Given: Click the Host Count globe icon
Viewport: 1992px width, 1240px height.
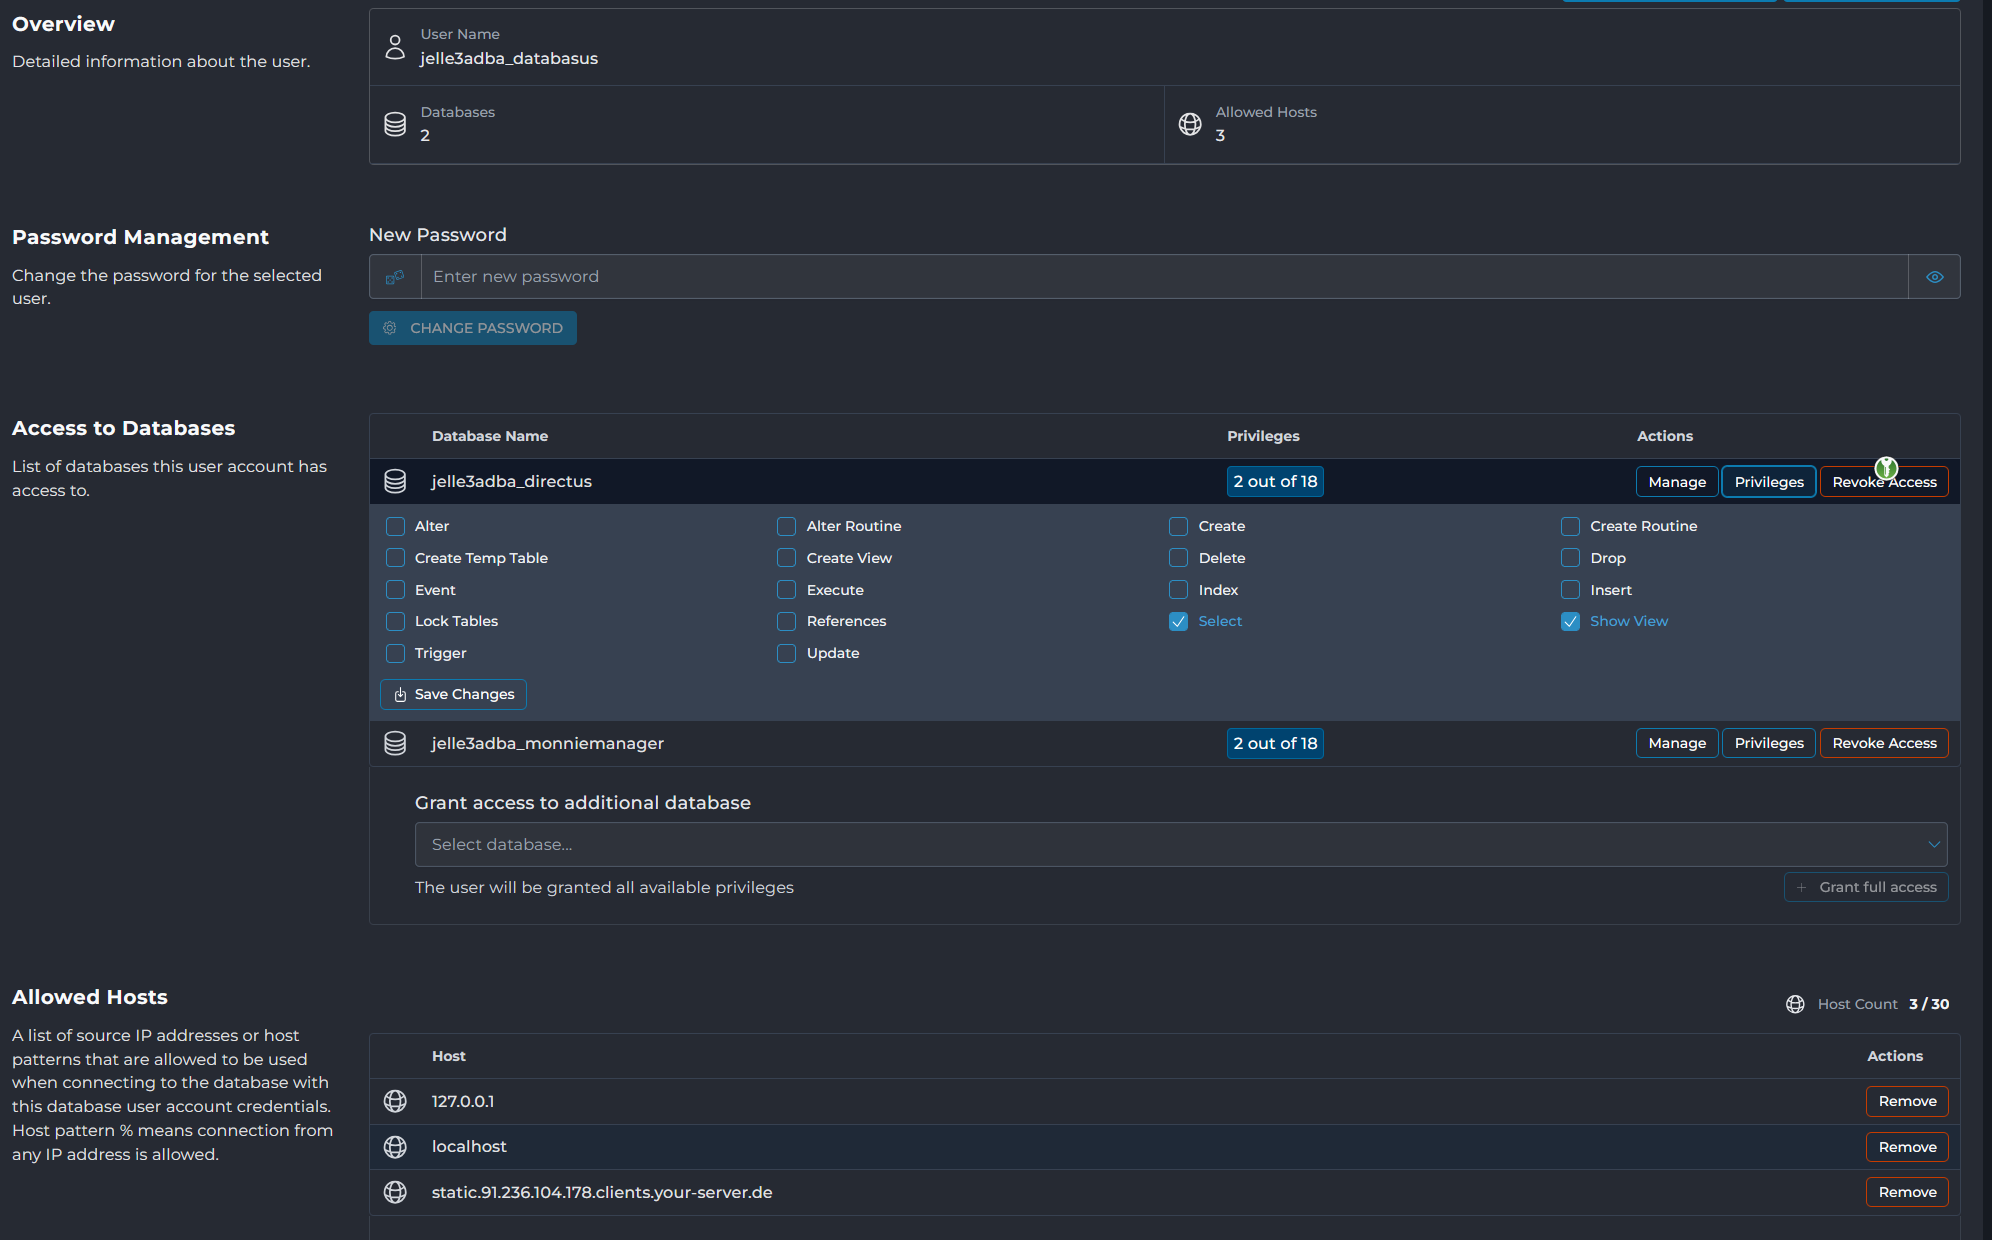Looking at the screenshot, I should point(1795,1004).
